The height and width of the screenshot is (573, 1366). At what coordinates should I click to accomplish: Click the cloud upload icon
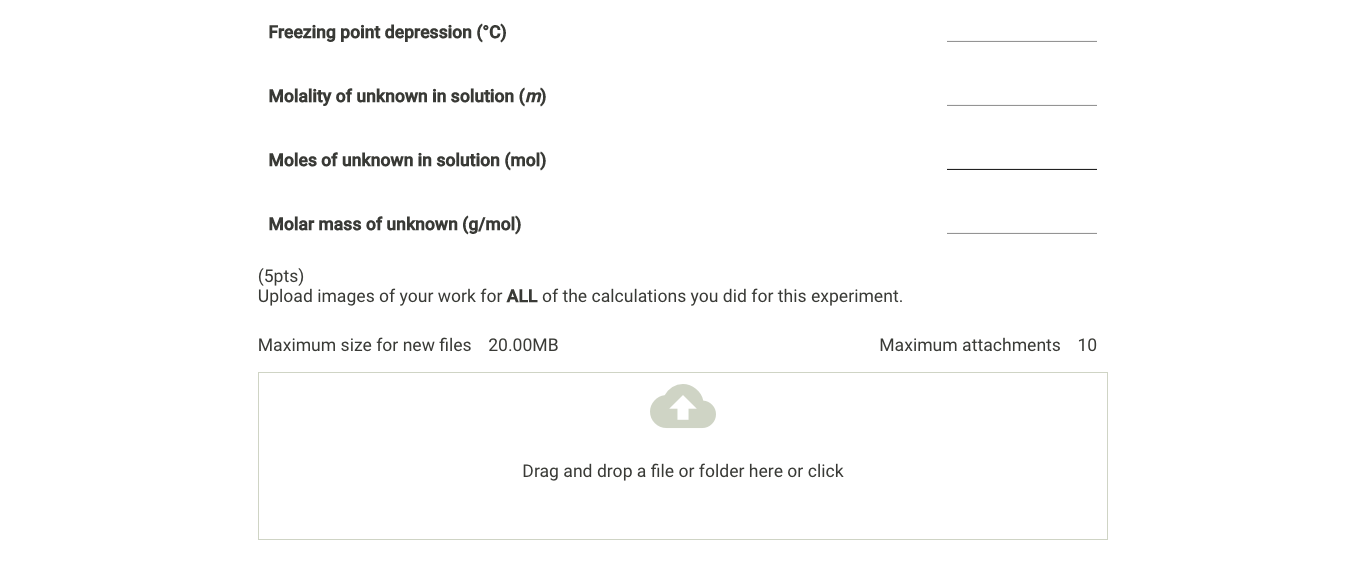click(x=682, y=407)
